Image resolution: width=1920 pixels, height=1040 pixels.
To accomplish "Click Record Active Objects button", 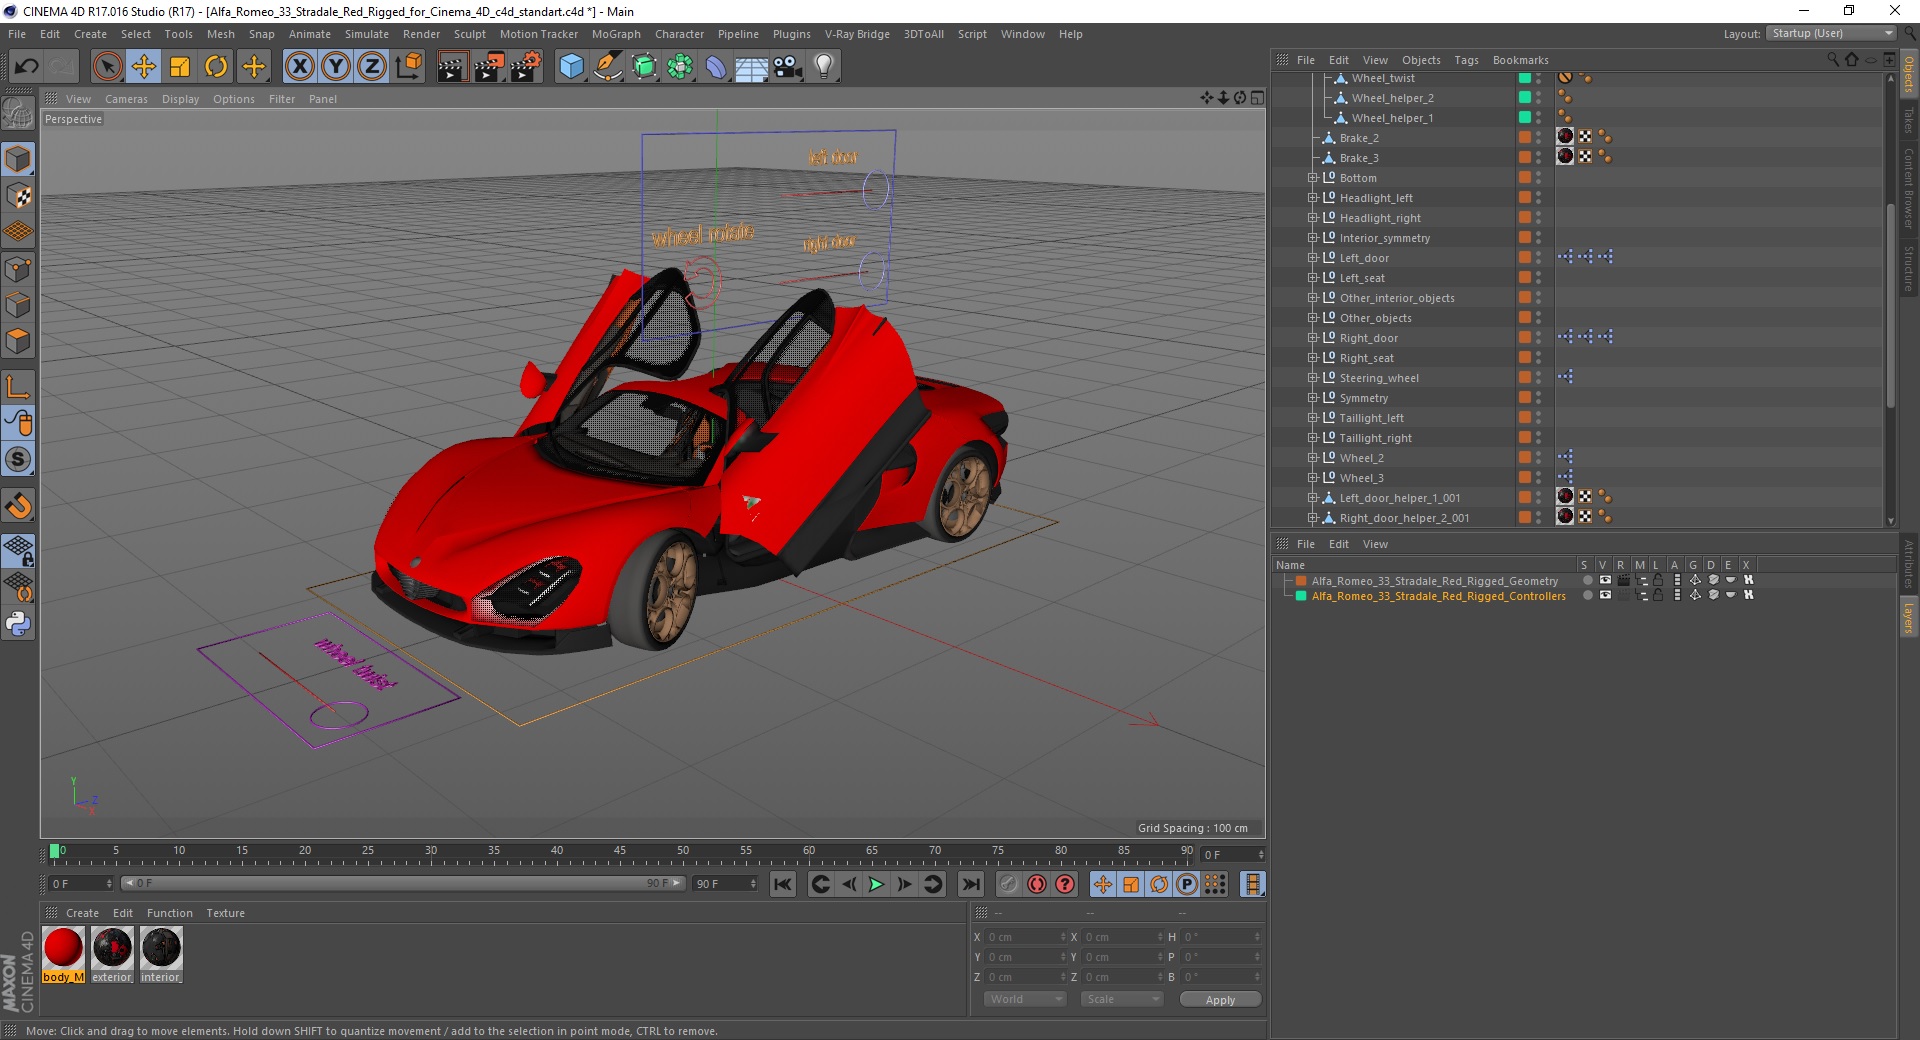I will (1009, 884).
